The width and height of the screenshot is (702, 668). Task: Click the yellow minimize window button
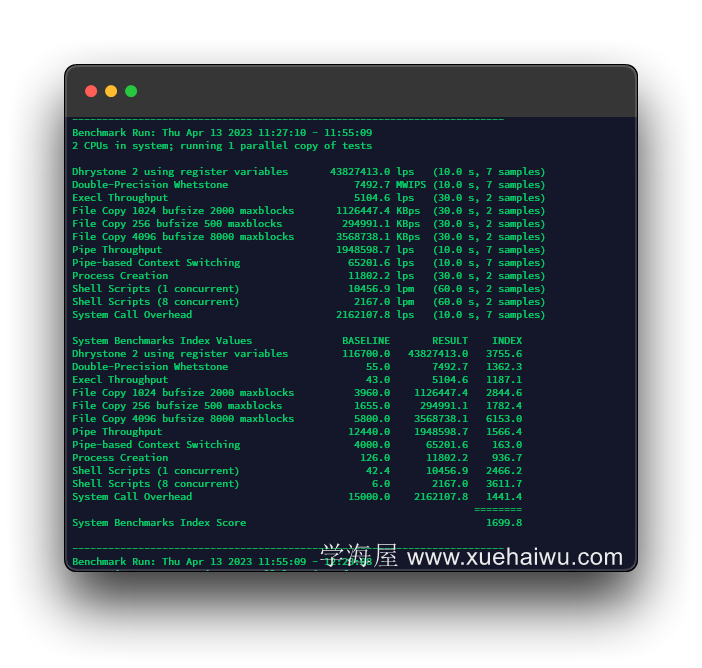coord(111,91)
